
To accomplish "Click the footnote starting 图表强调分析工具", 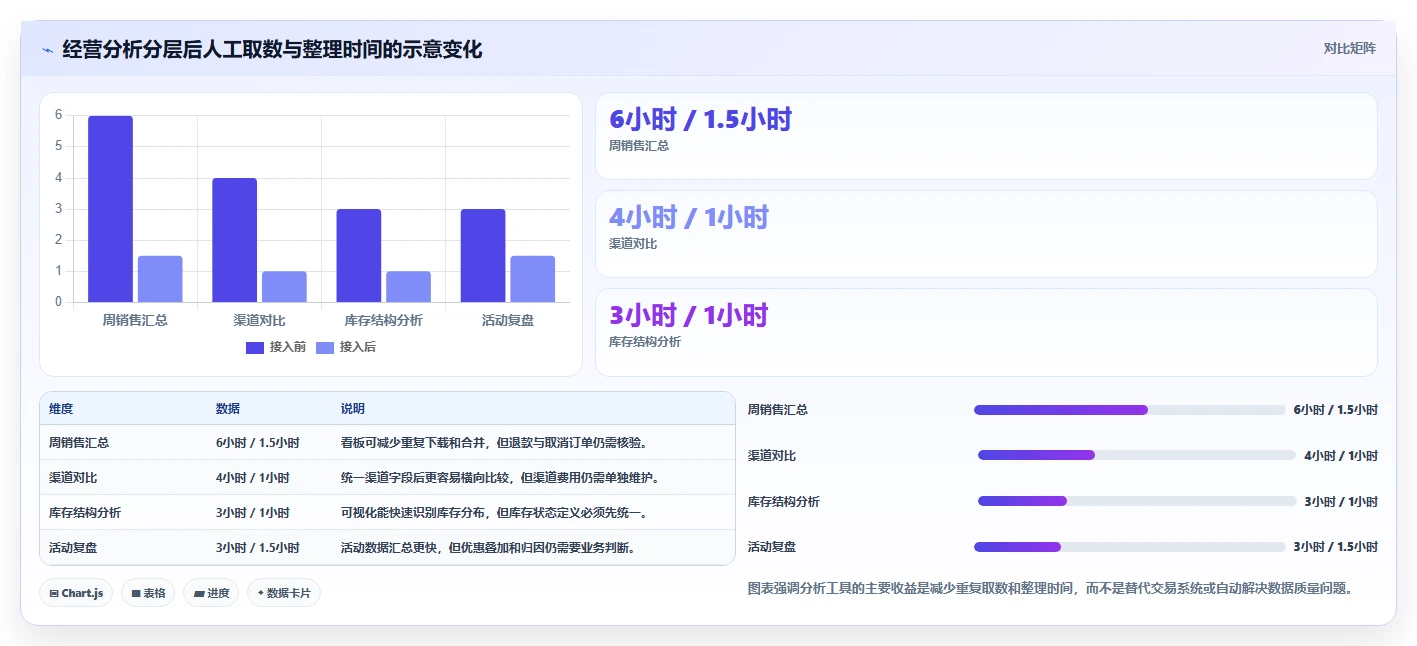I will pos(1051,588).
